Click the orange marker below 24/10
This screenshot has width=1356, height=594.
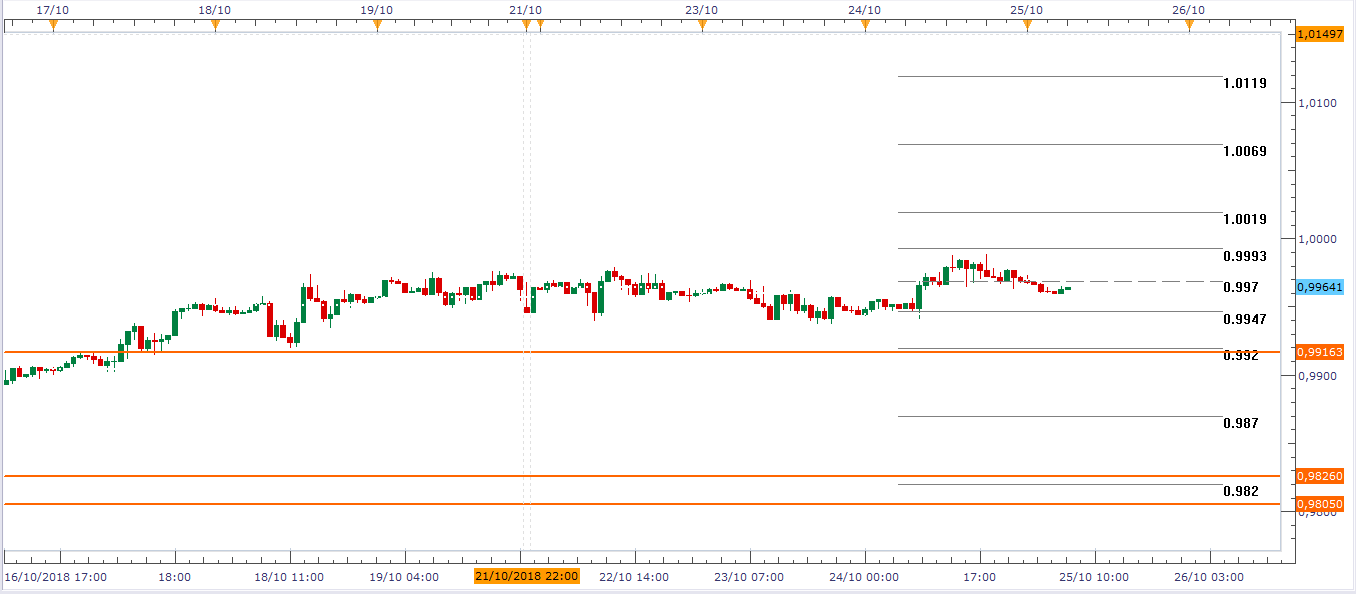(865, 26)
